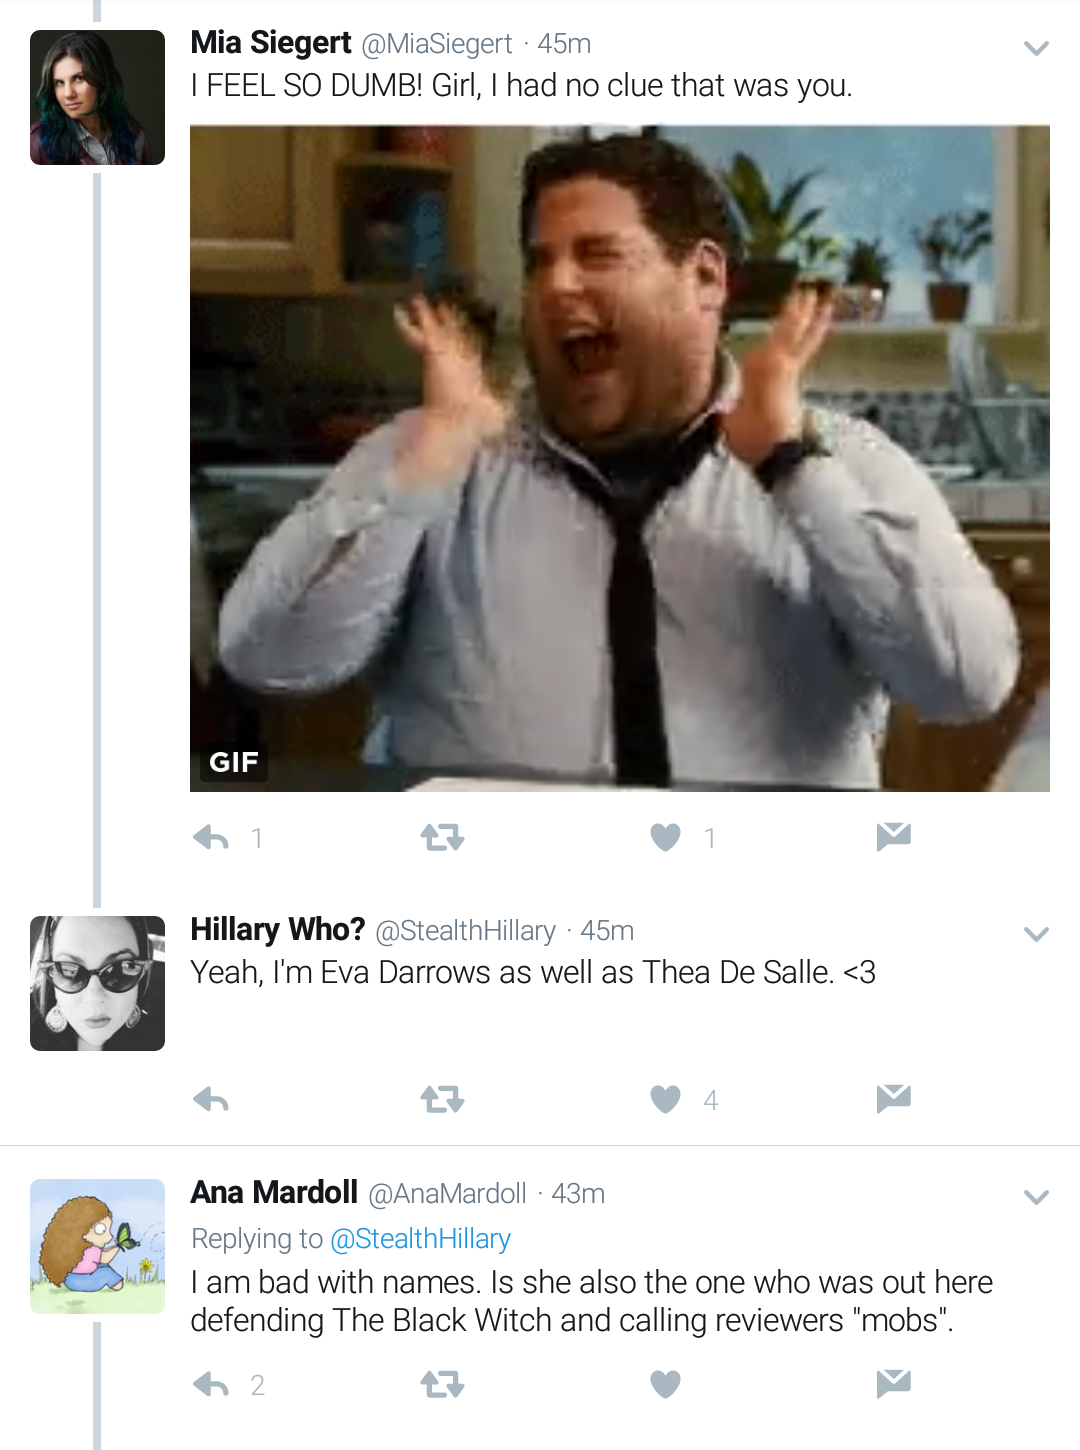
Task: Like Ana Mardoll's tweet
Action: [665, 1385]
